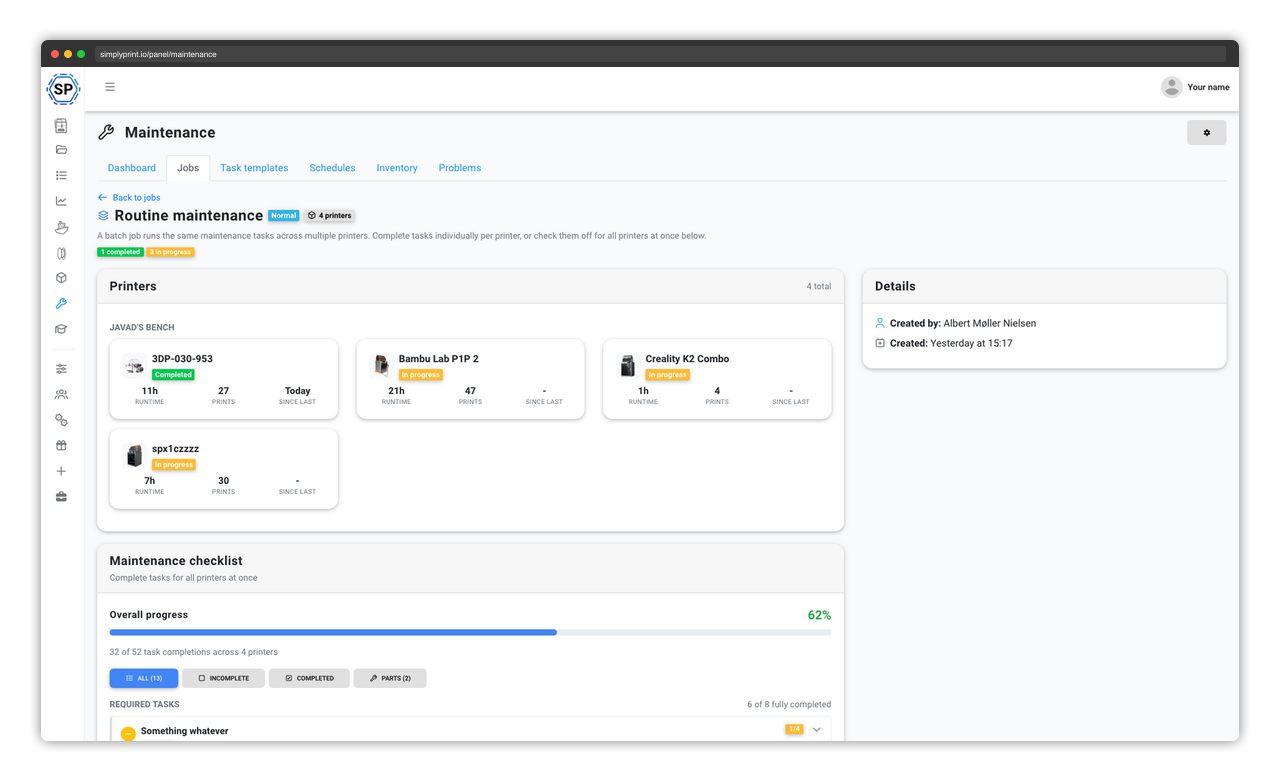Viewport: 1280px width, 782px height.
Task: Open the Task templates tab
Action: point(254,168)
